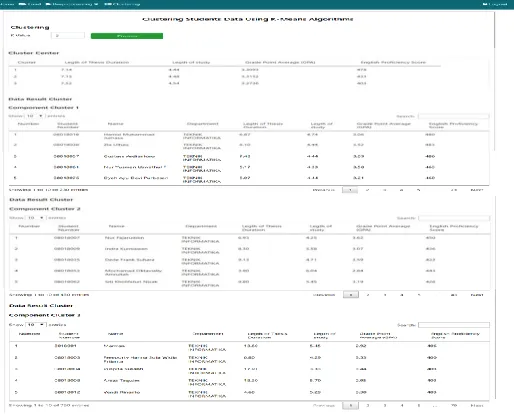
Task: Click the Search box of Component Cluster 3
Action: (x=454, y=325)
